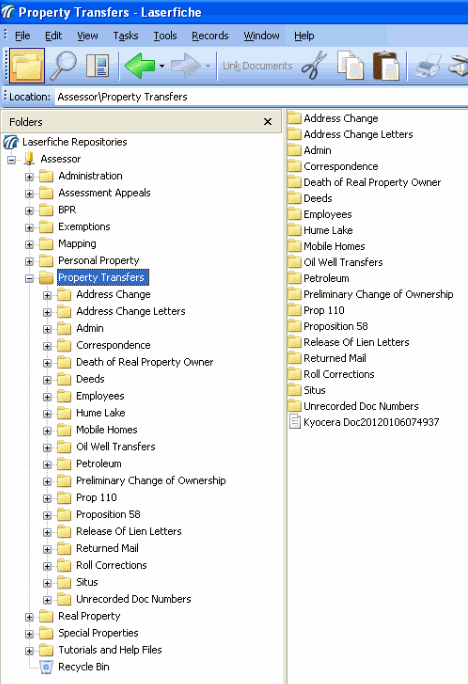Click Unrecorded Doc Numbers list folder icon
The image size is (468, 684).
(x=295, y=406)
